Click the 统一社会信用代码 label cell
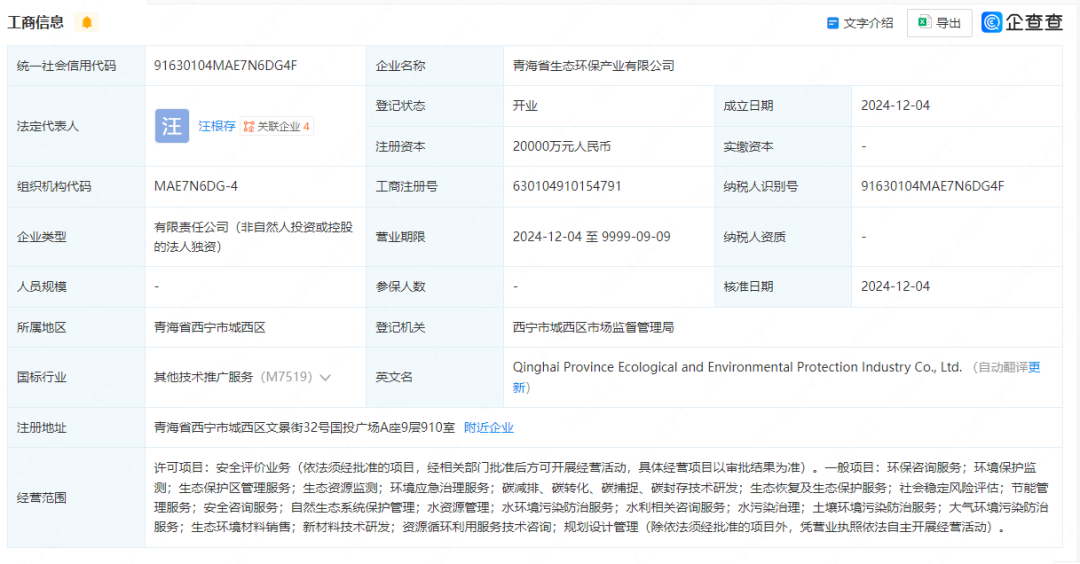The height and width of the screenshot is (564, 1080). 76,65
